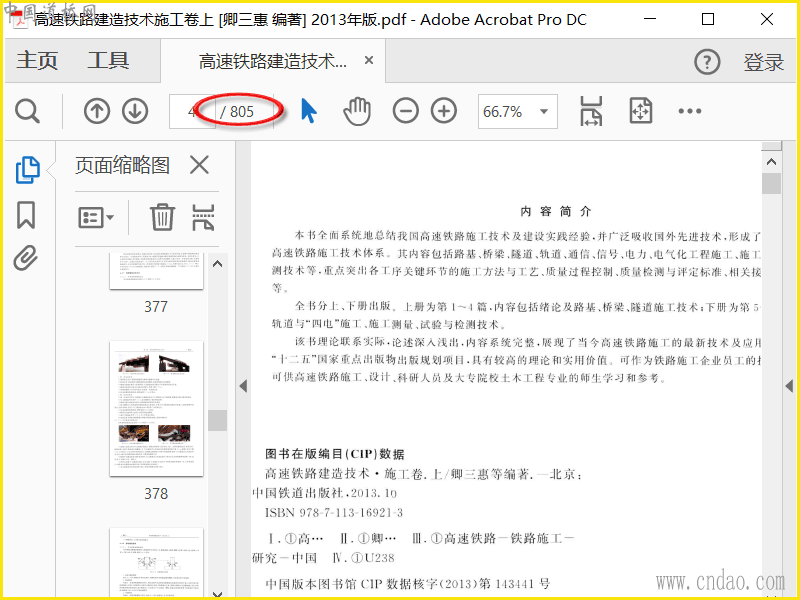Click the thumbnail panel scrollbar handle

pyautogui.click(x=217, y=420)
